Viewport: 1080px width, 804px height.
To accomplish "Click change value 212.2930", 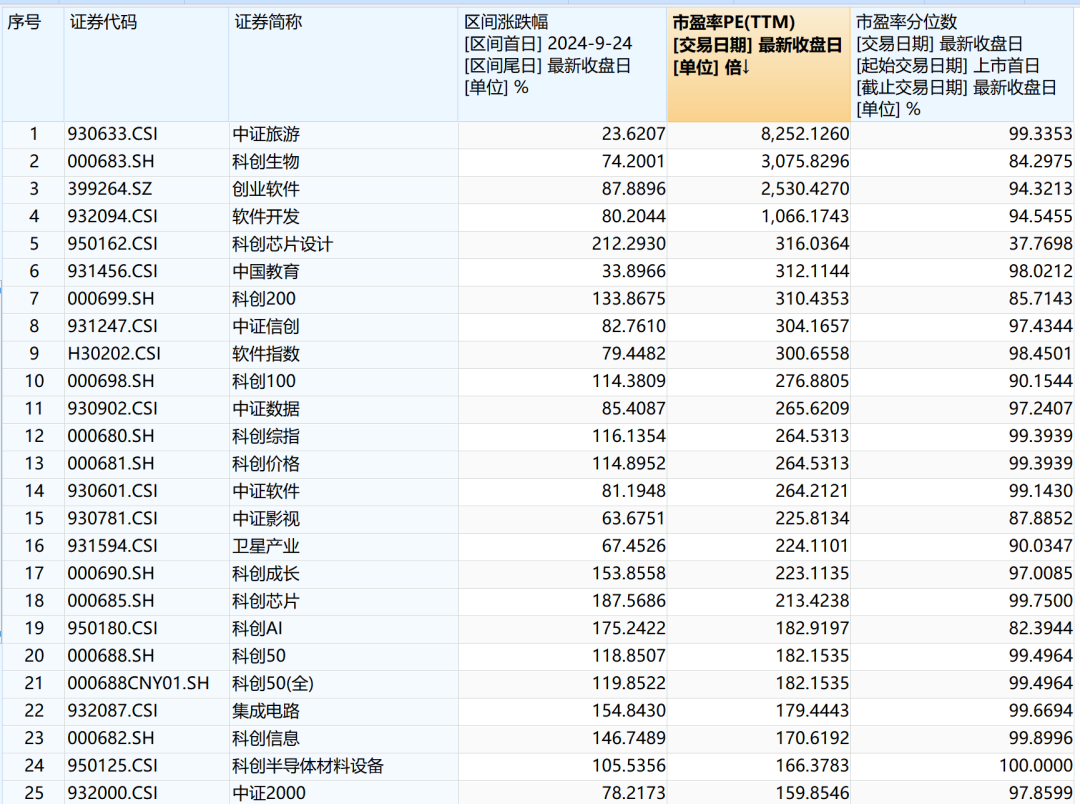I will coord(628,245).
